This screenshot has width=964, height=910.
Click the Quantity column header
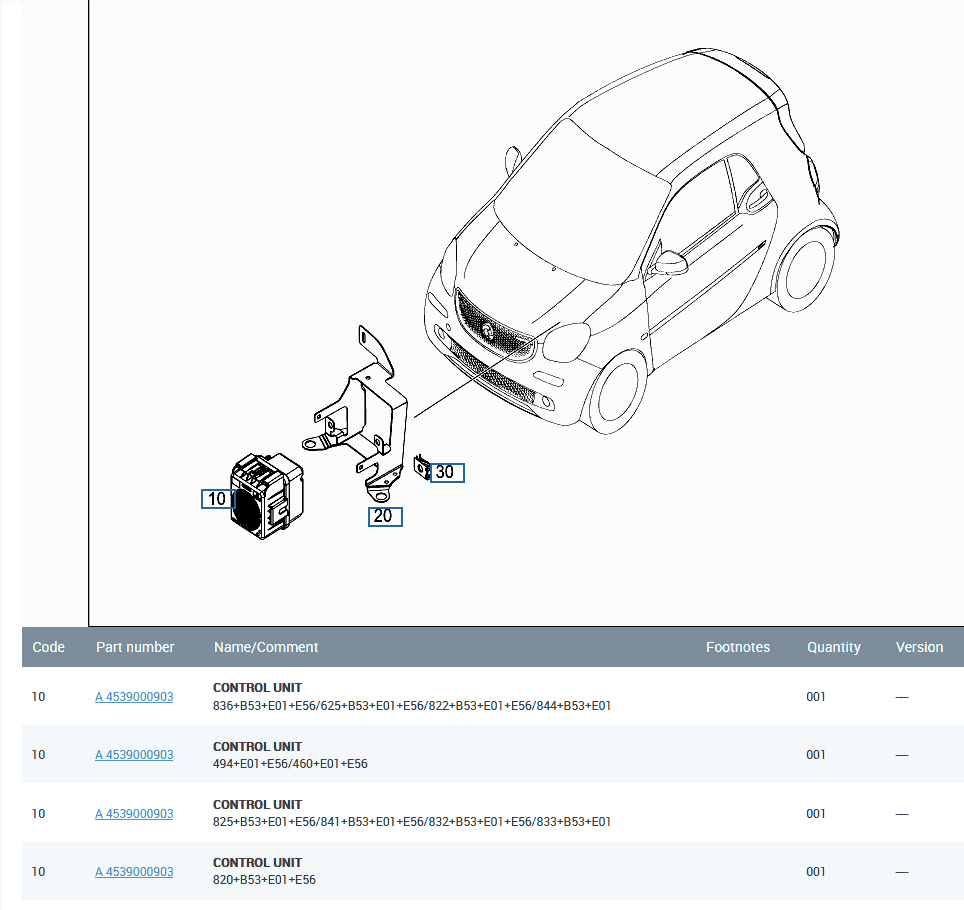[x=834, y=647]
